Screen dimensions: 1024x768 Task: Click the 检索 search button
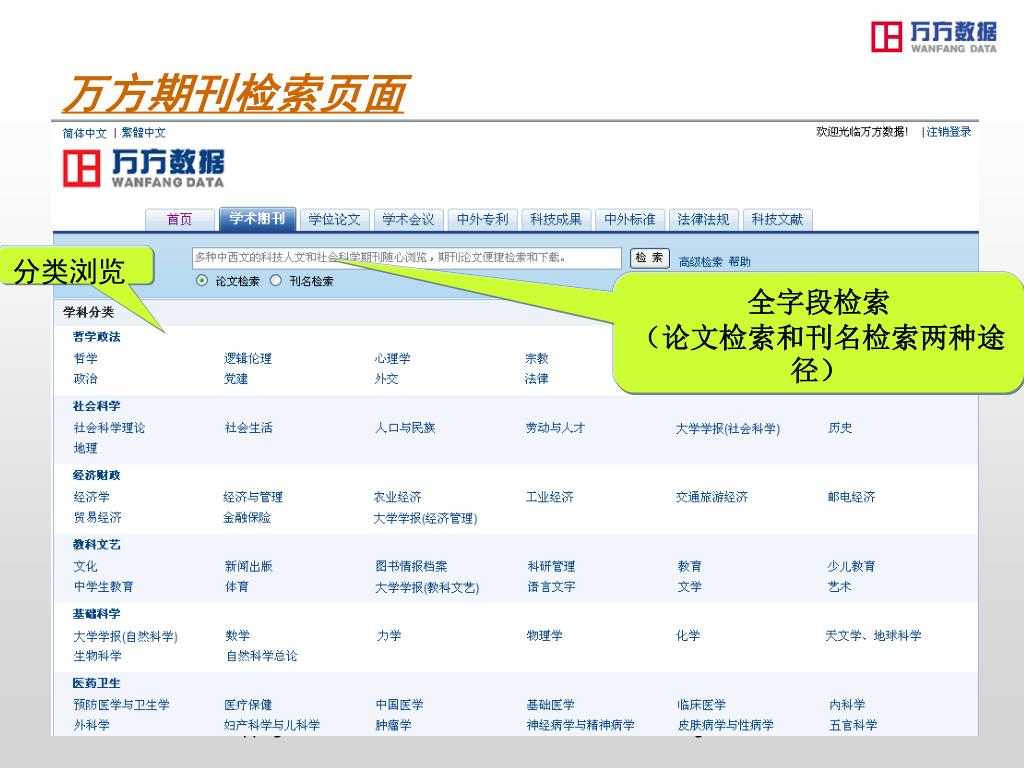[x=650, y=258]
